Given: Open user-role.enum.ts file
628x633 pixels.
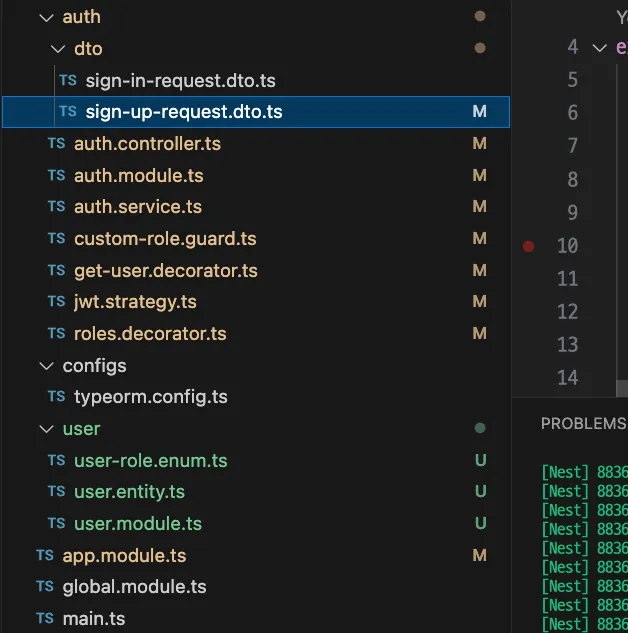Looking at the screenshot, I should [x=150, y=461].
